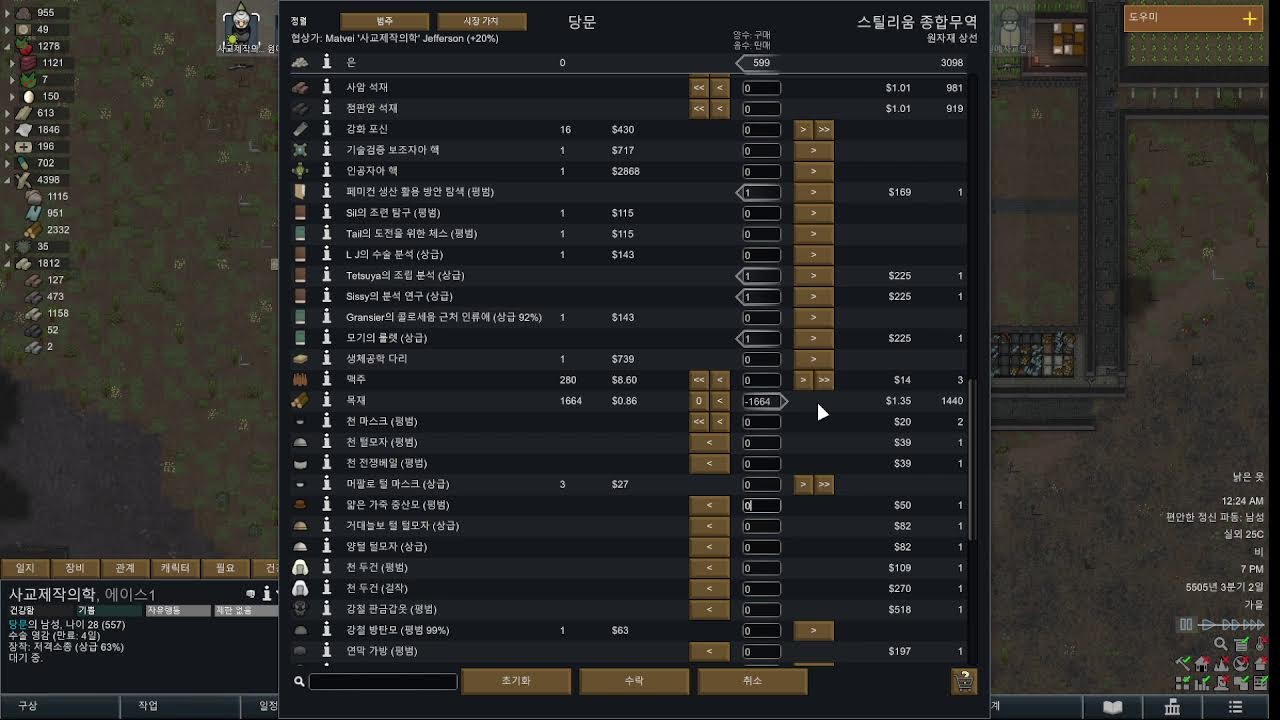The image size is (1280, 720).
Task: Open the 도우미 helper panel
Action: pos(1193,18)
